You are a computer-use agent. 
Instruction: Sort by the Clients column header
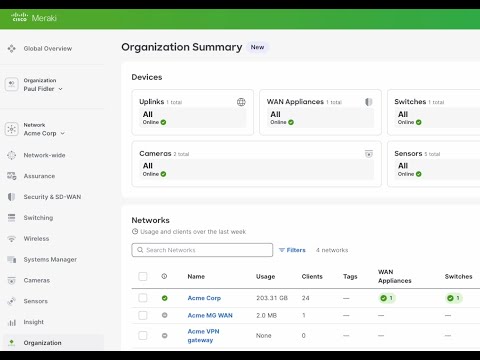312,276
